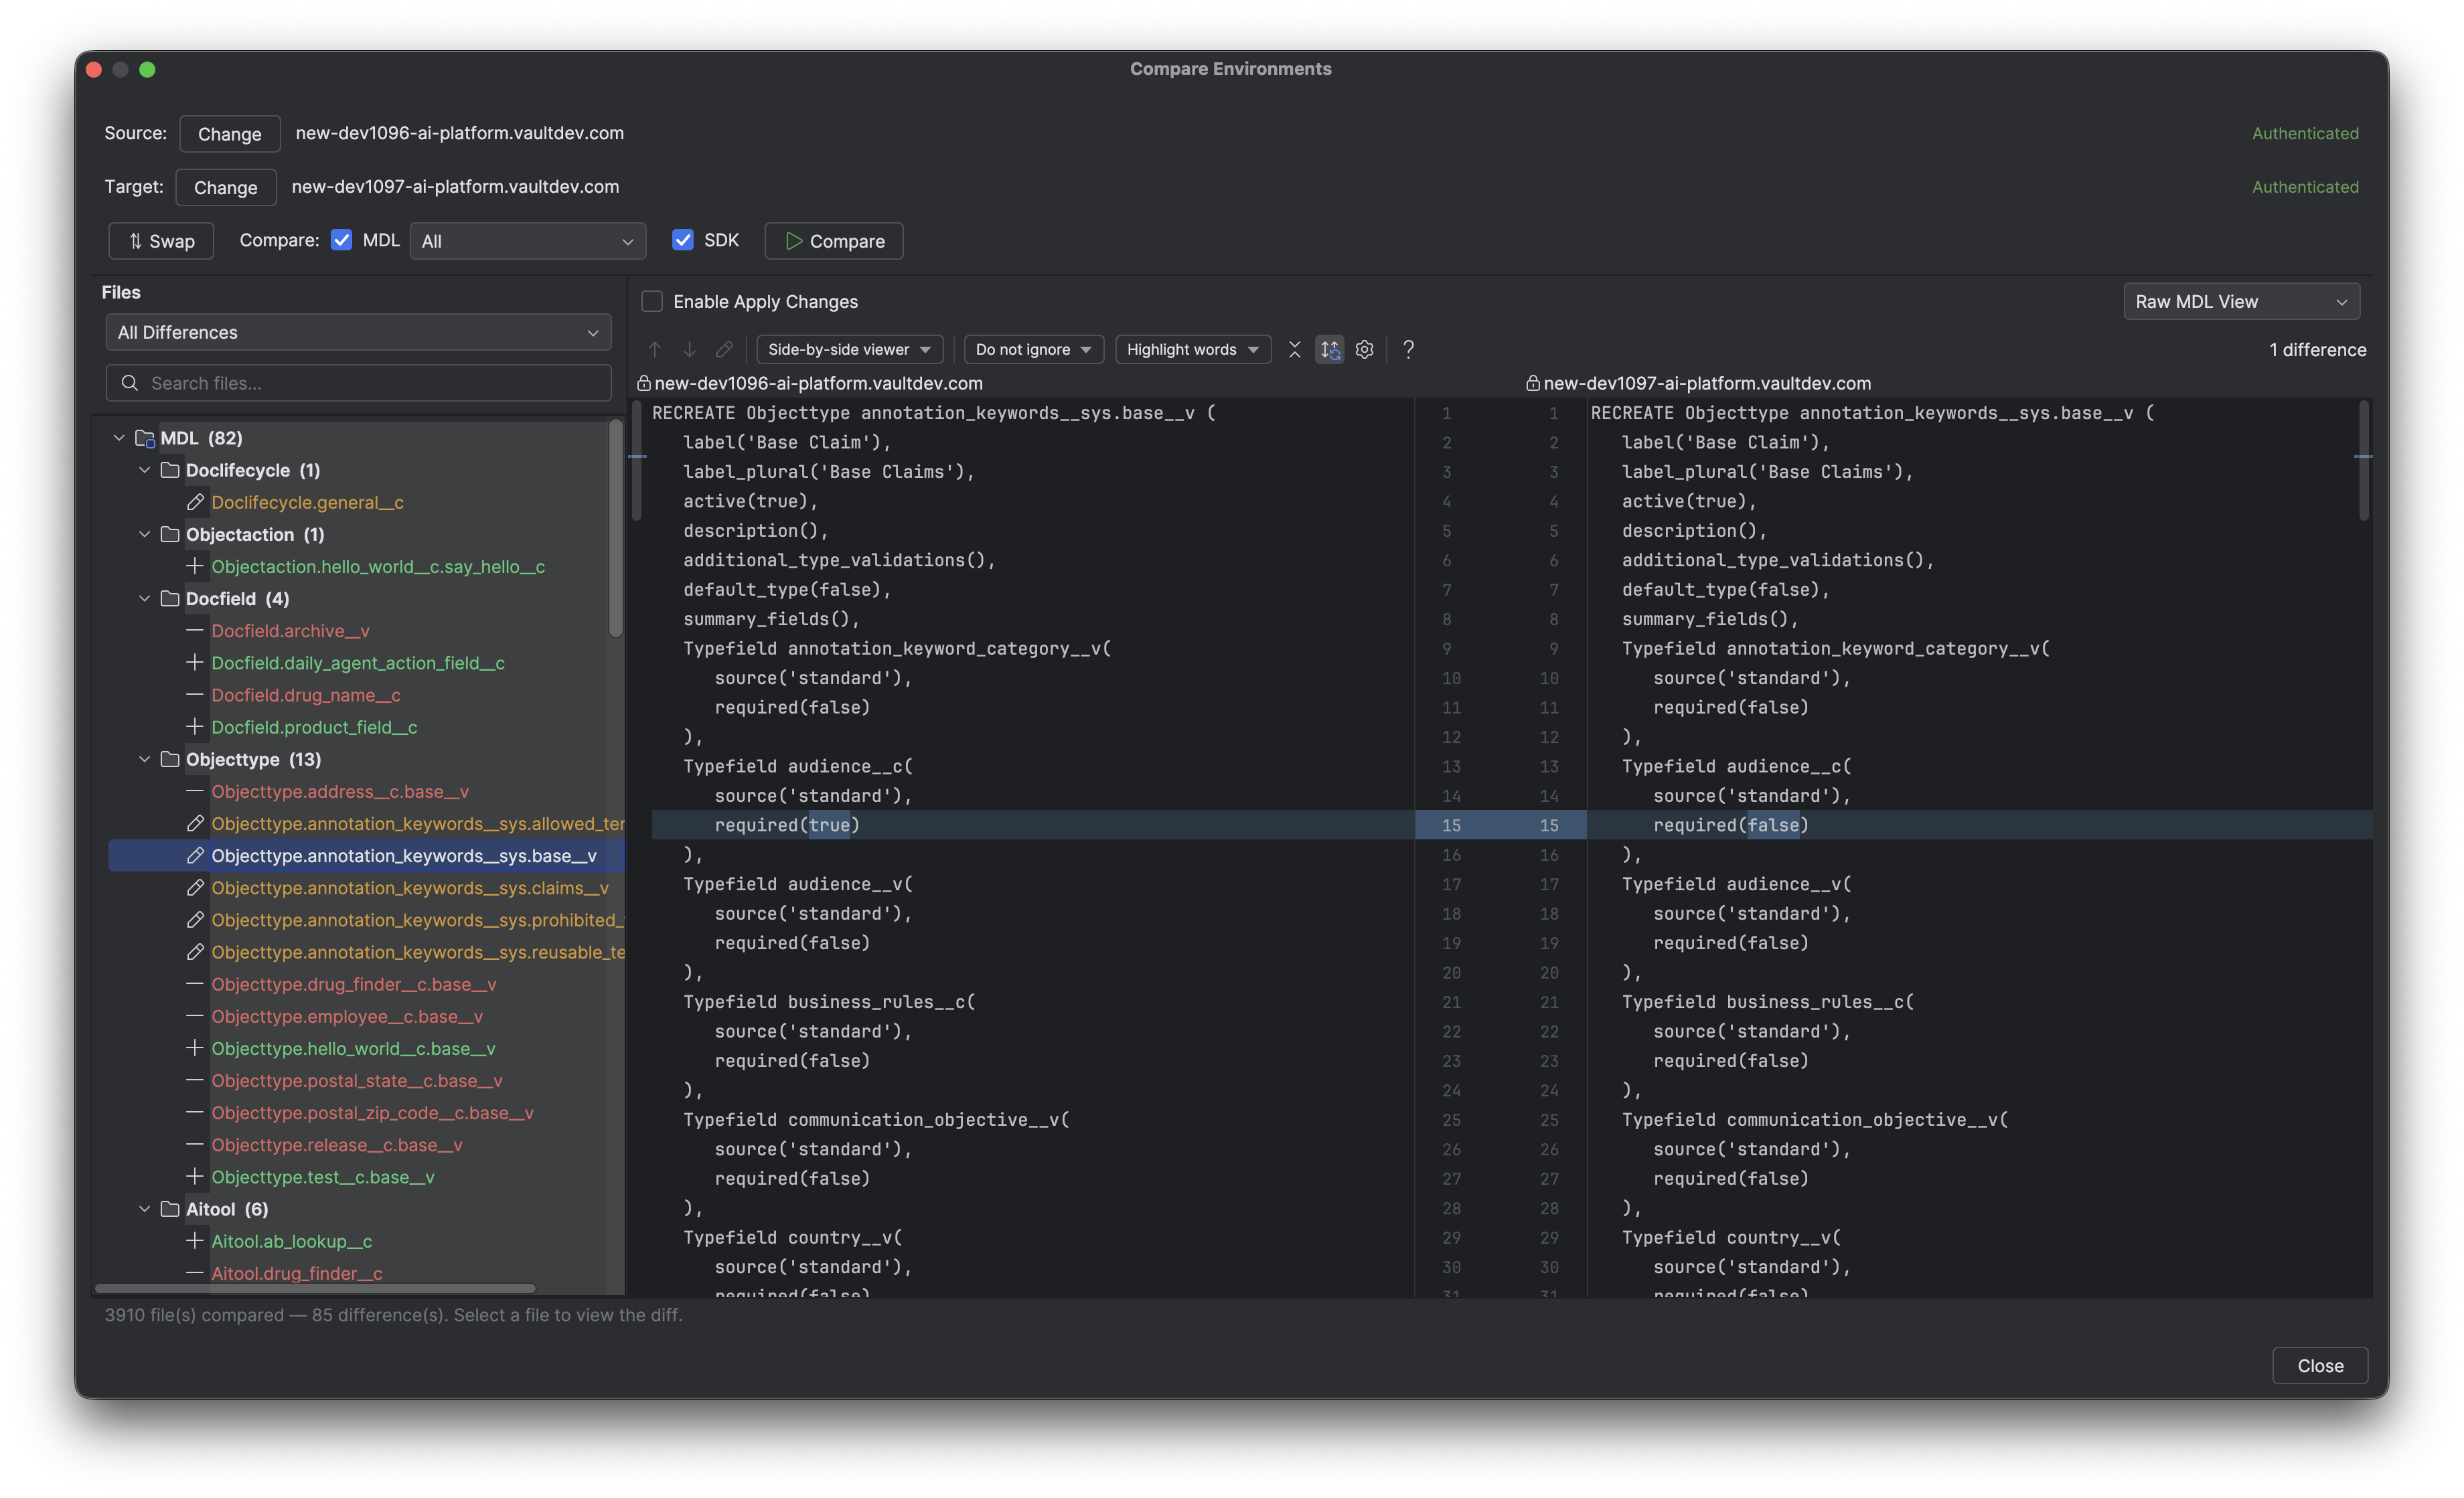Click plus icon for Objectaction.hello_world__c.say_hello__c

(x=195, y=566)
